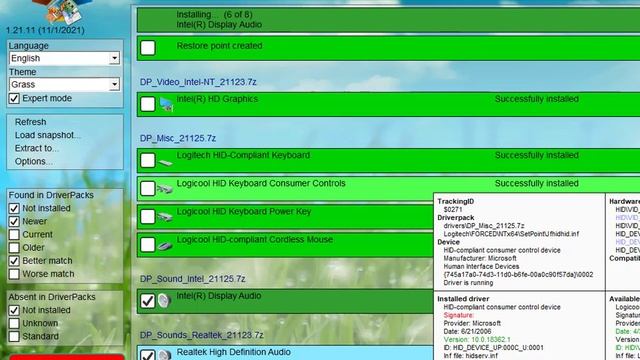
Task: Click the Version: 10.0.18362.1 text
Action: pyautogui.click(x=477, y=340)
